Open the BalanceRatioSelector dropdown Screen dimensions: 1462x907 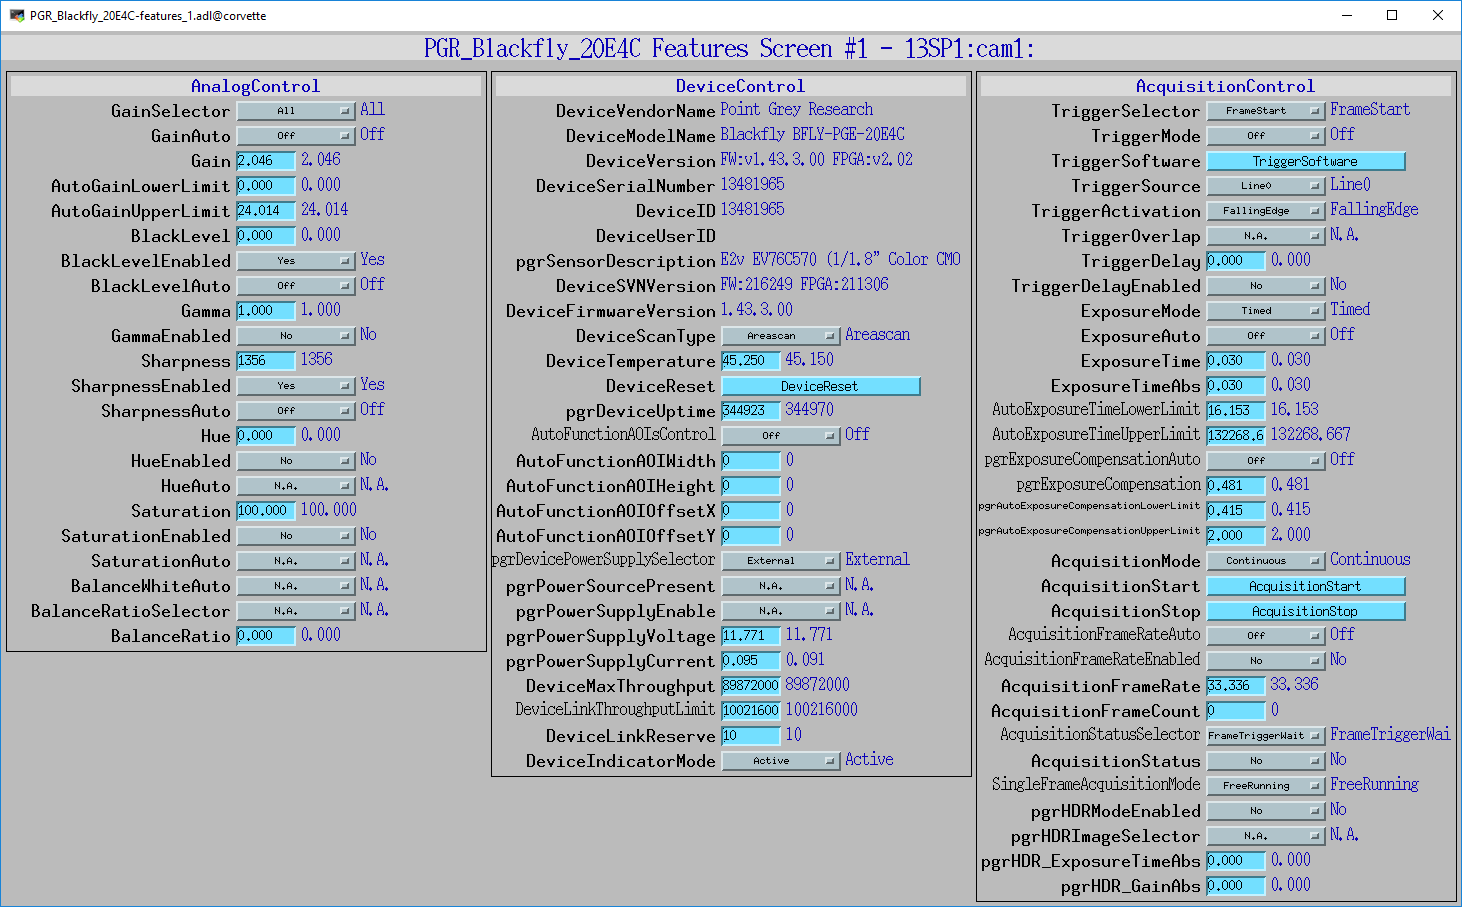pos(296,611)
